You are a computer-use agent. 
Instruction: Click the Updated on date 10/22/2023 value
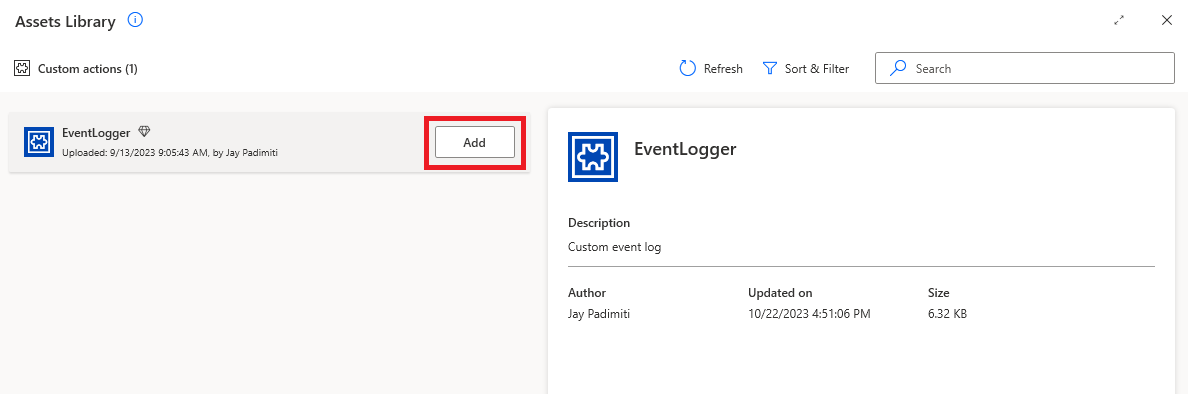pos(809,314)
